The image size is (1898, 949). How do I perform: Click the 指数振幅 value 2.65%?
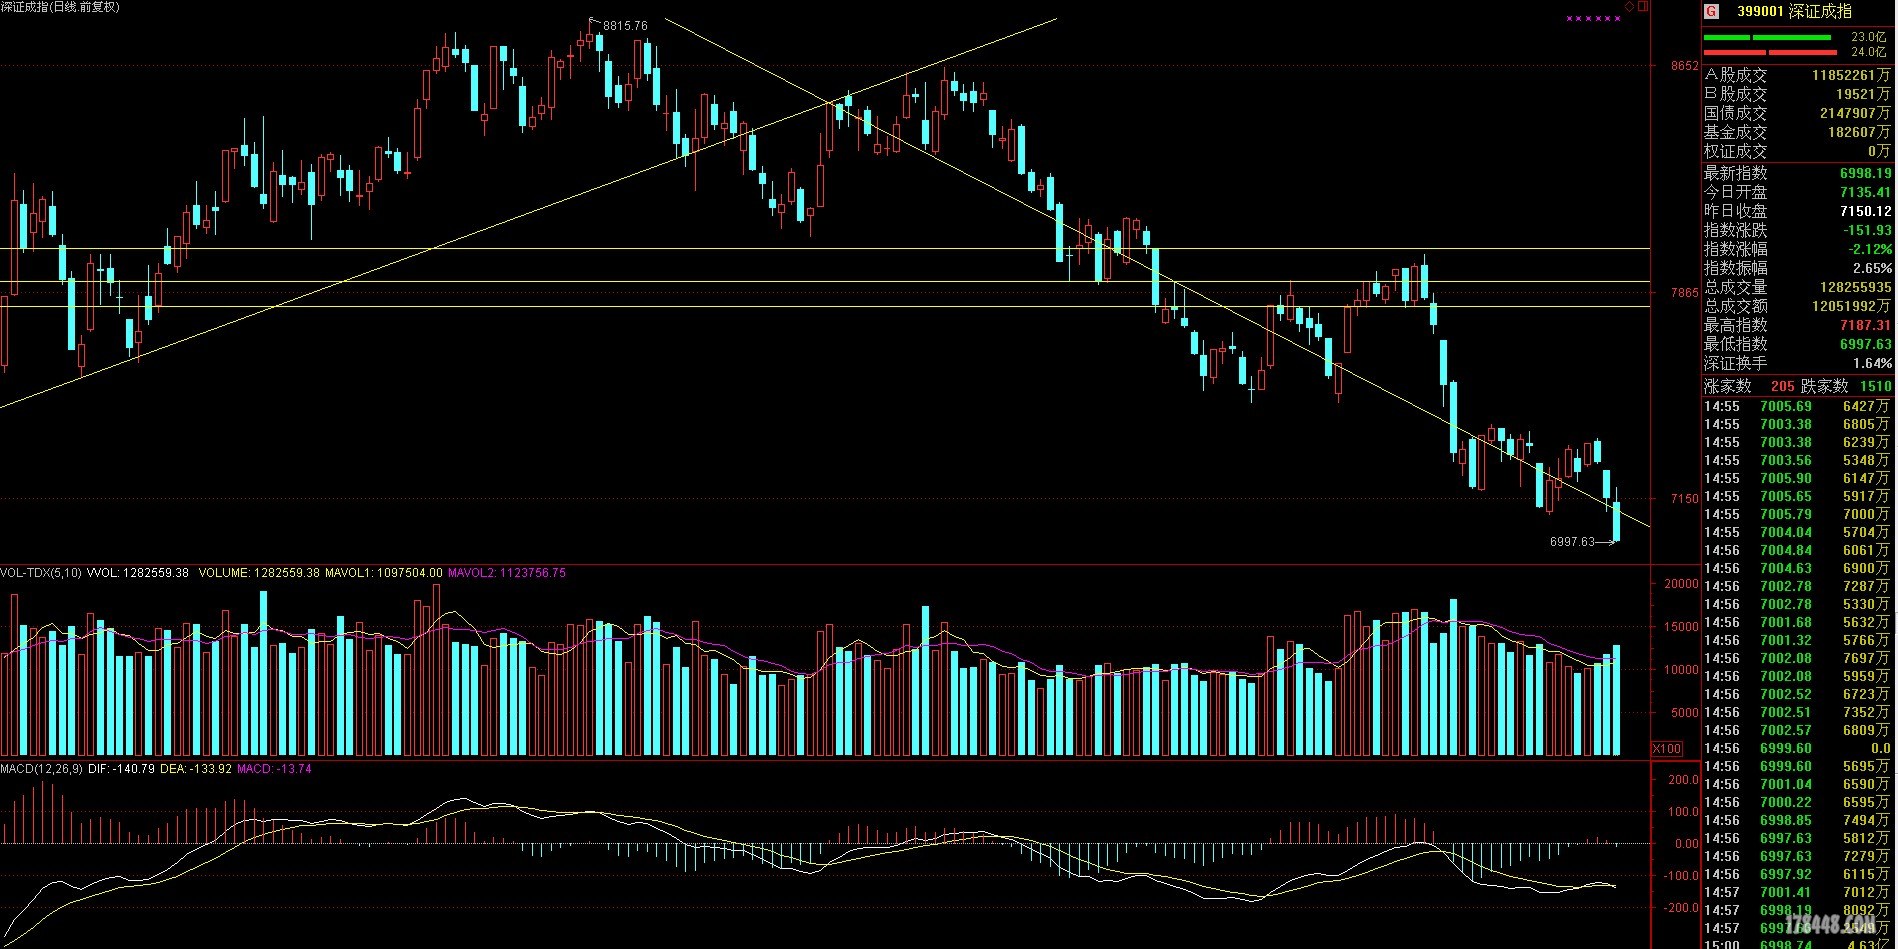[x=1872, y=268]
